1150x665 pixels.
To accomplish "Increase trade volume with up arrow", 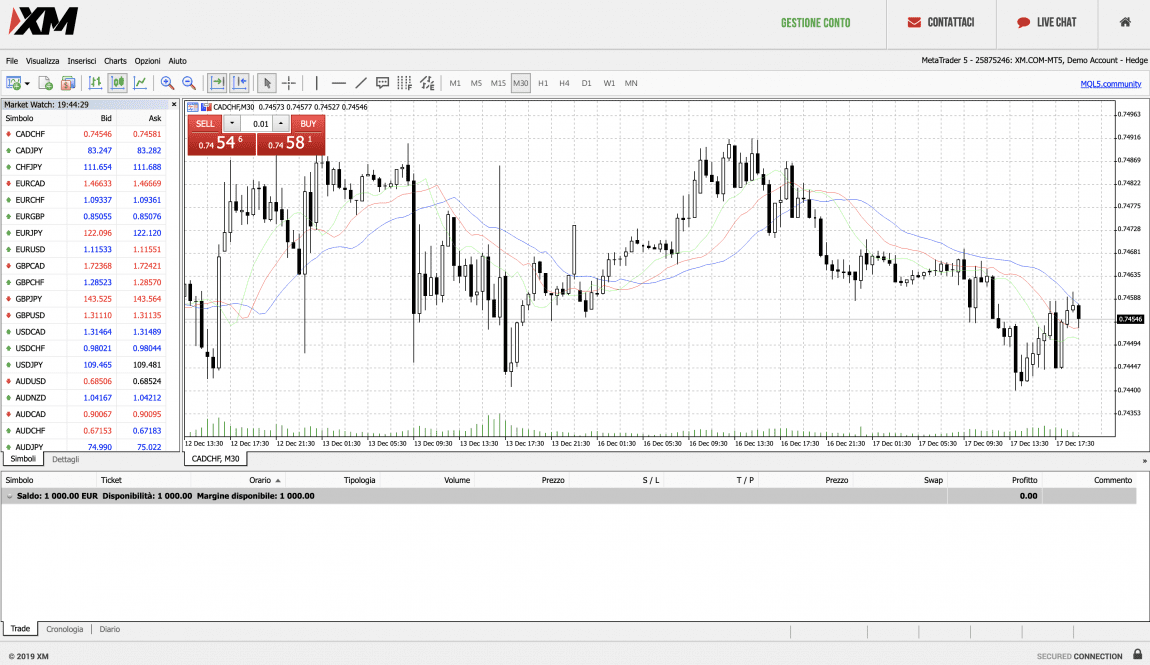I will click(x=281, y=124).
